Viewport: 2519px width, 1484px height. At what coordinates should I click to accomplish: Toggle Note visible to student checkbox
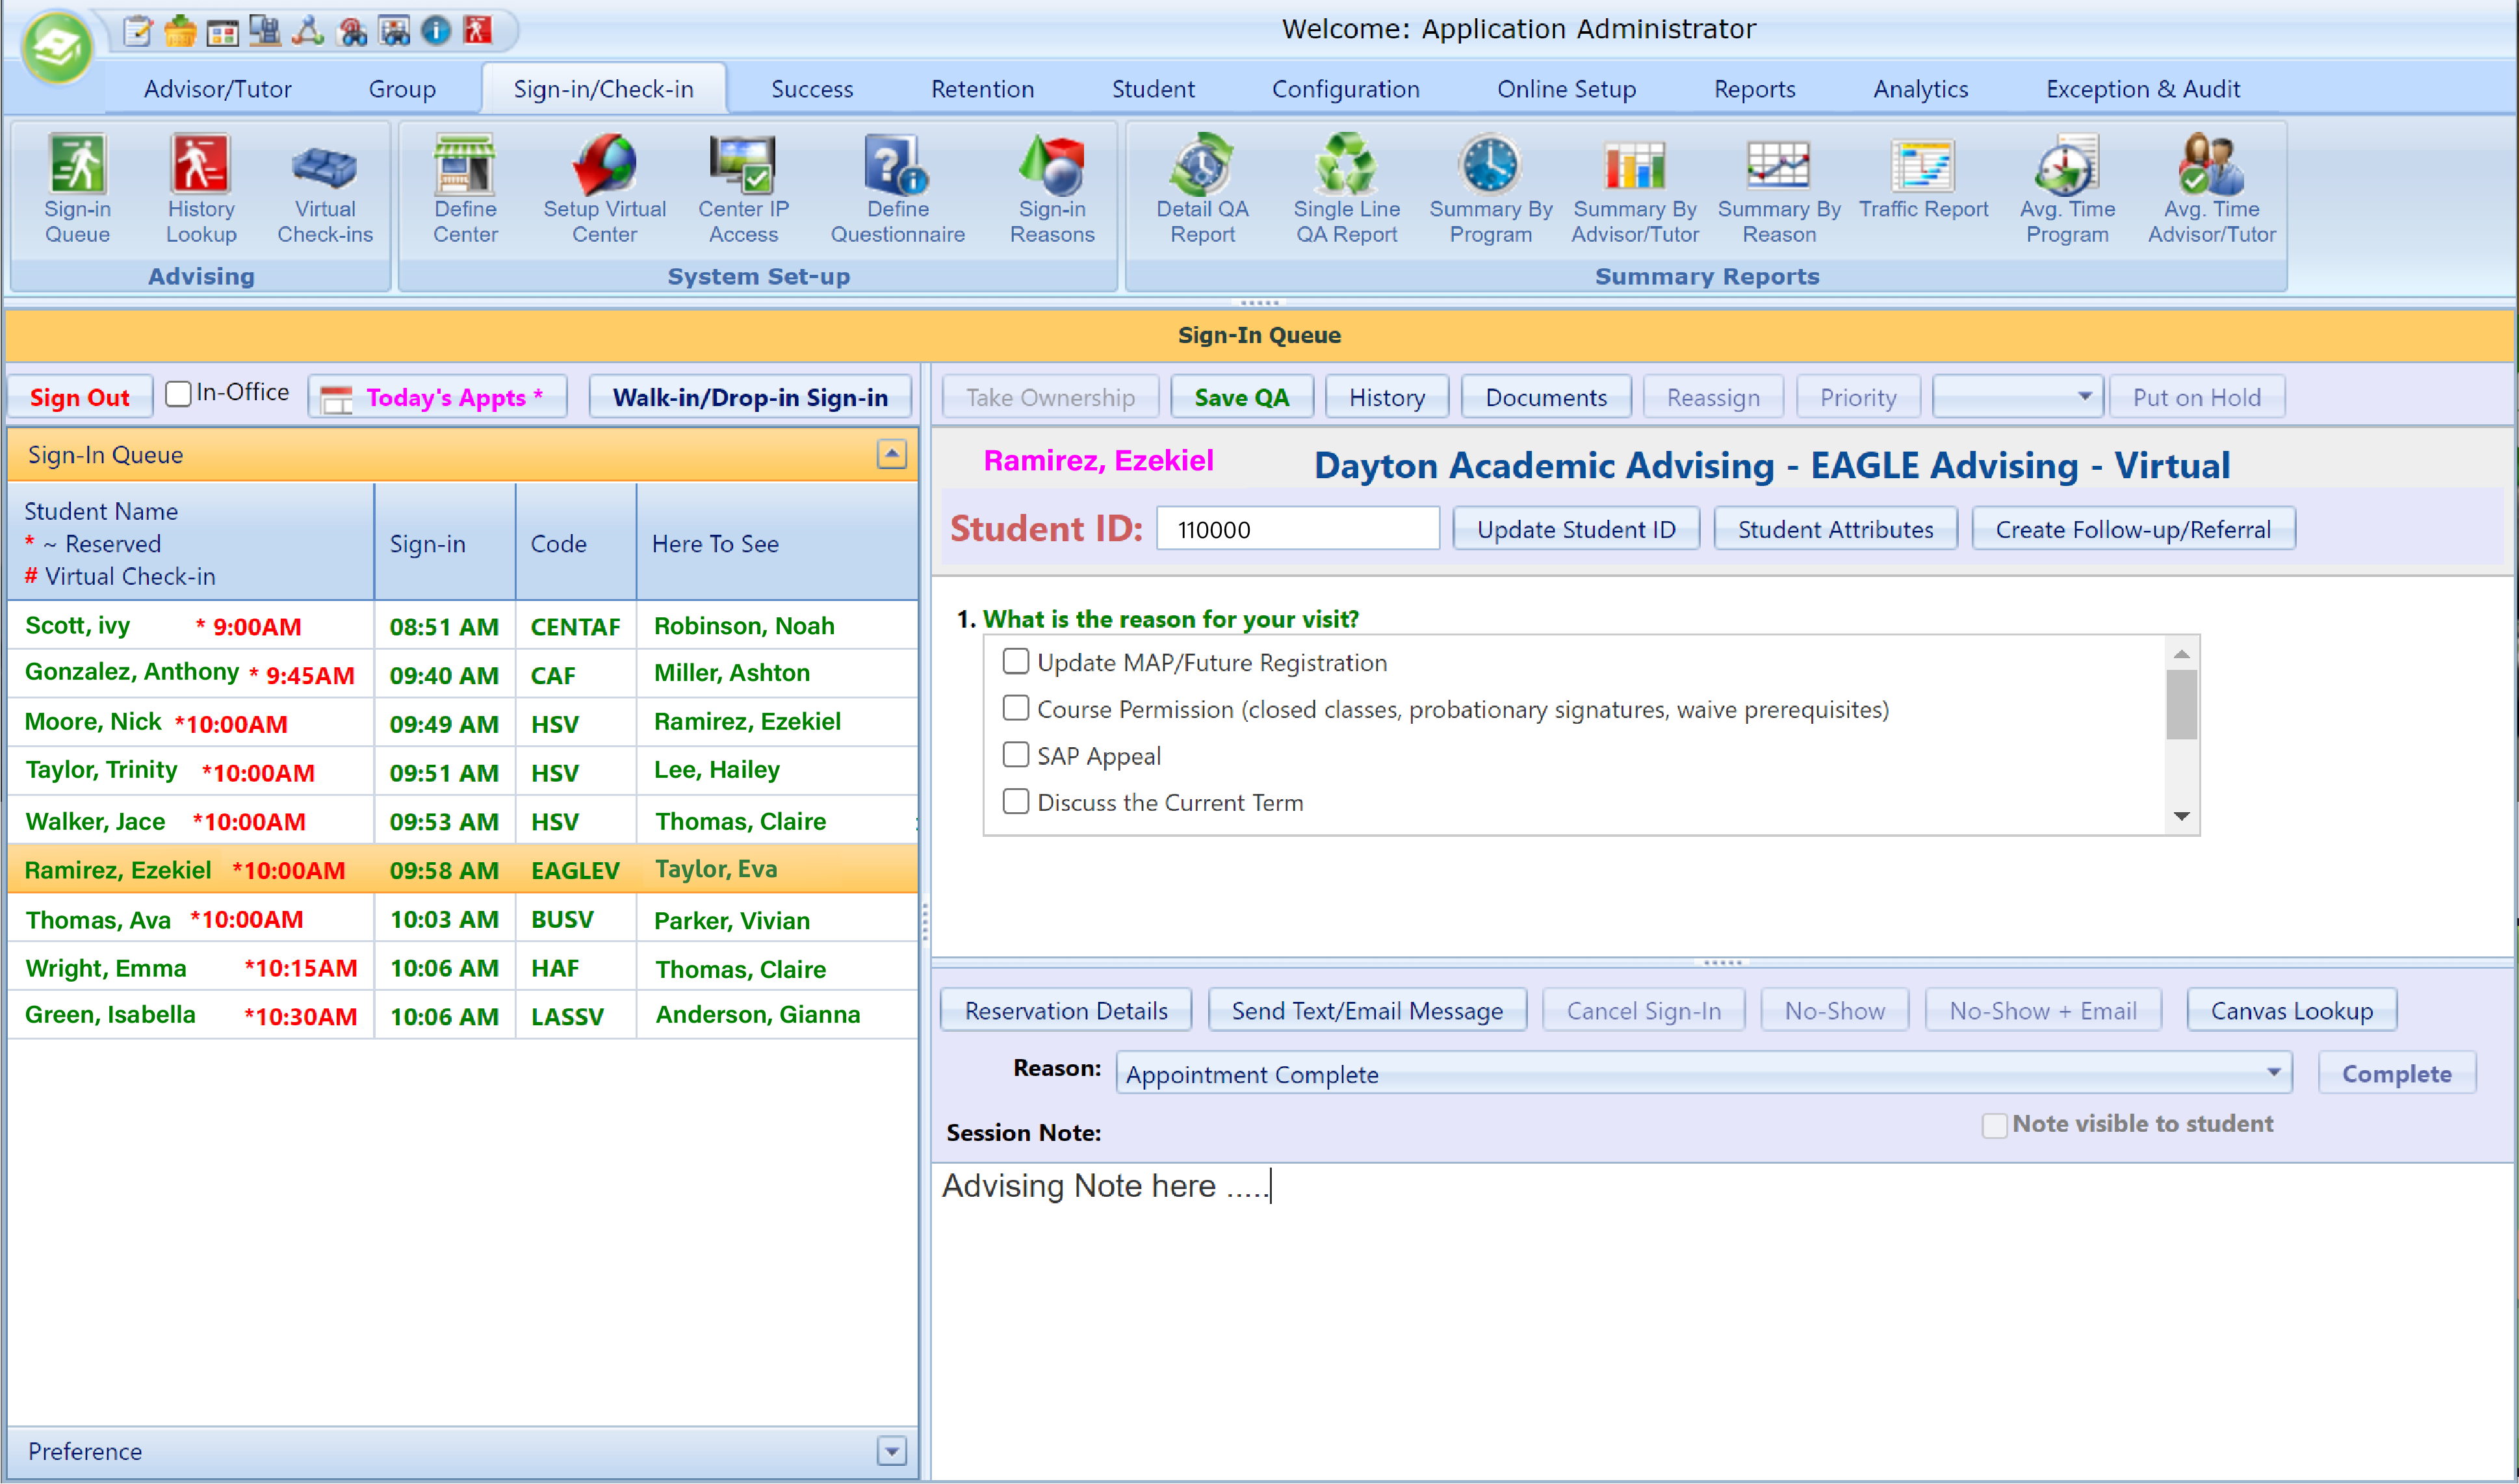coord(1994,1125)
